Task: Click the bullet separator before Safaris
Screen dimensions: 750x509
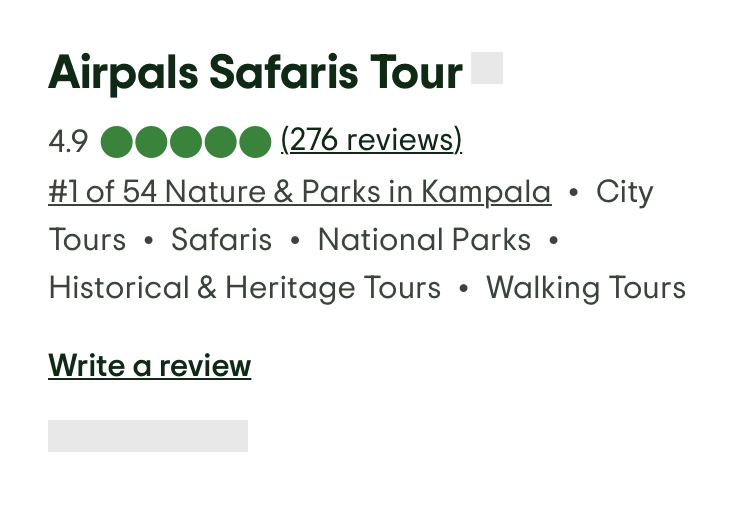Action: tap(149, 241)
